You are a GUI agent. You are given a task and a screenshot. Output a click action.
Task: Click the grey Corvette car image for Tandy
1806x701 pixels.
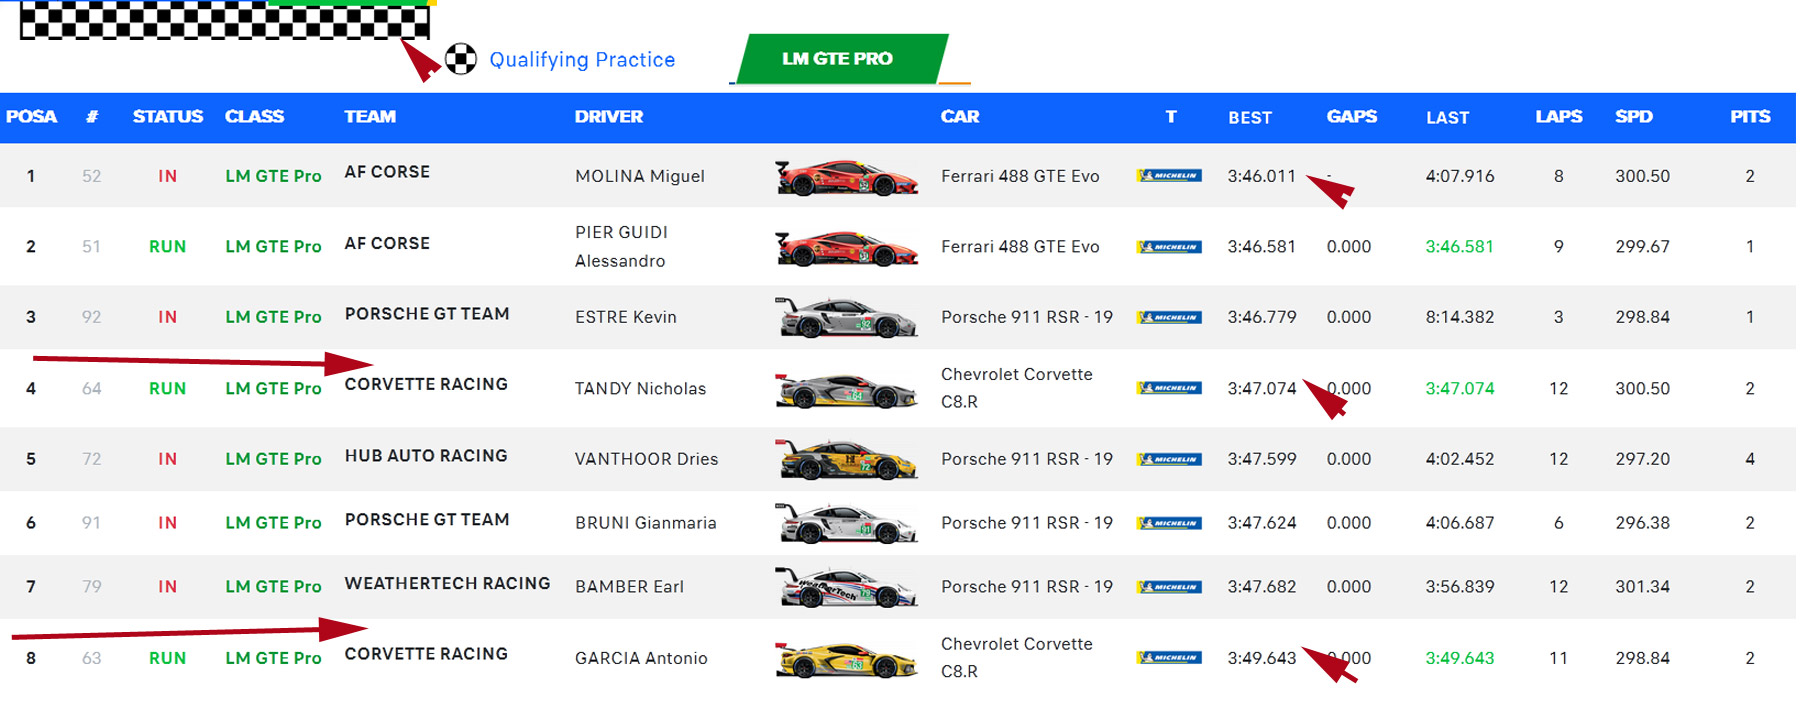[846, 389]
